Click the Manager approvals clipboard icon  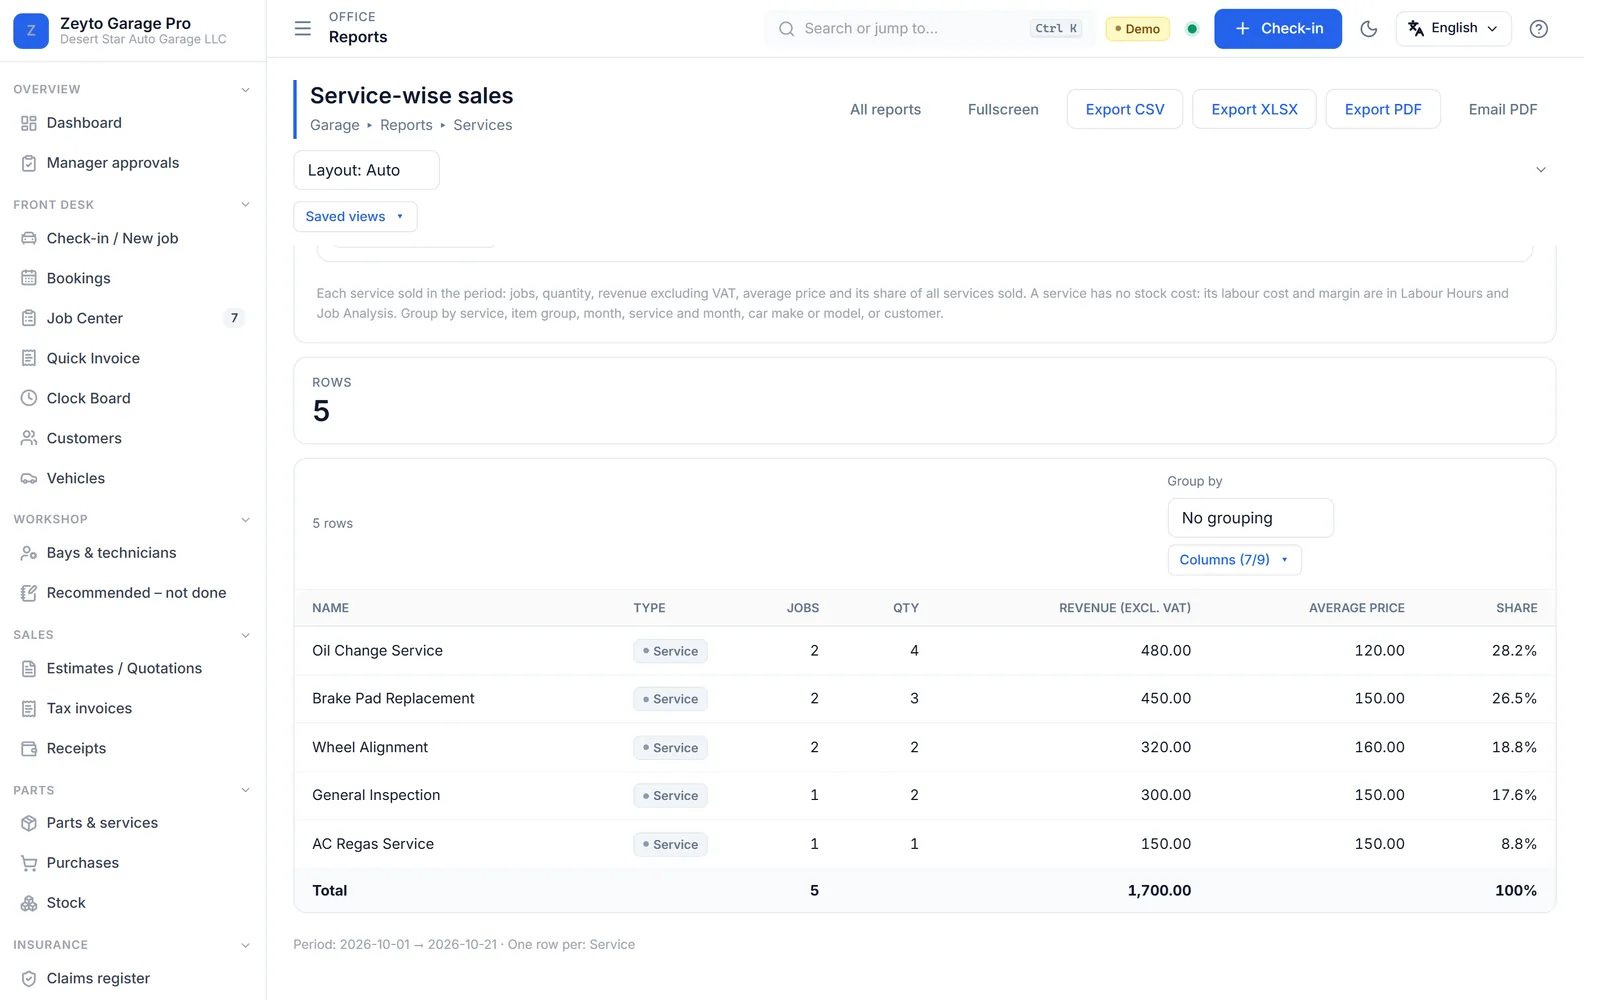tap(29, 163)
